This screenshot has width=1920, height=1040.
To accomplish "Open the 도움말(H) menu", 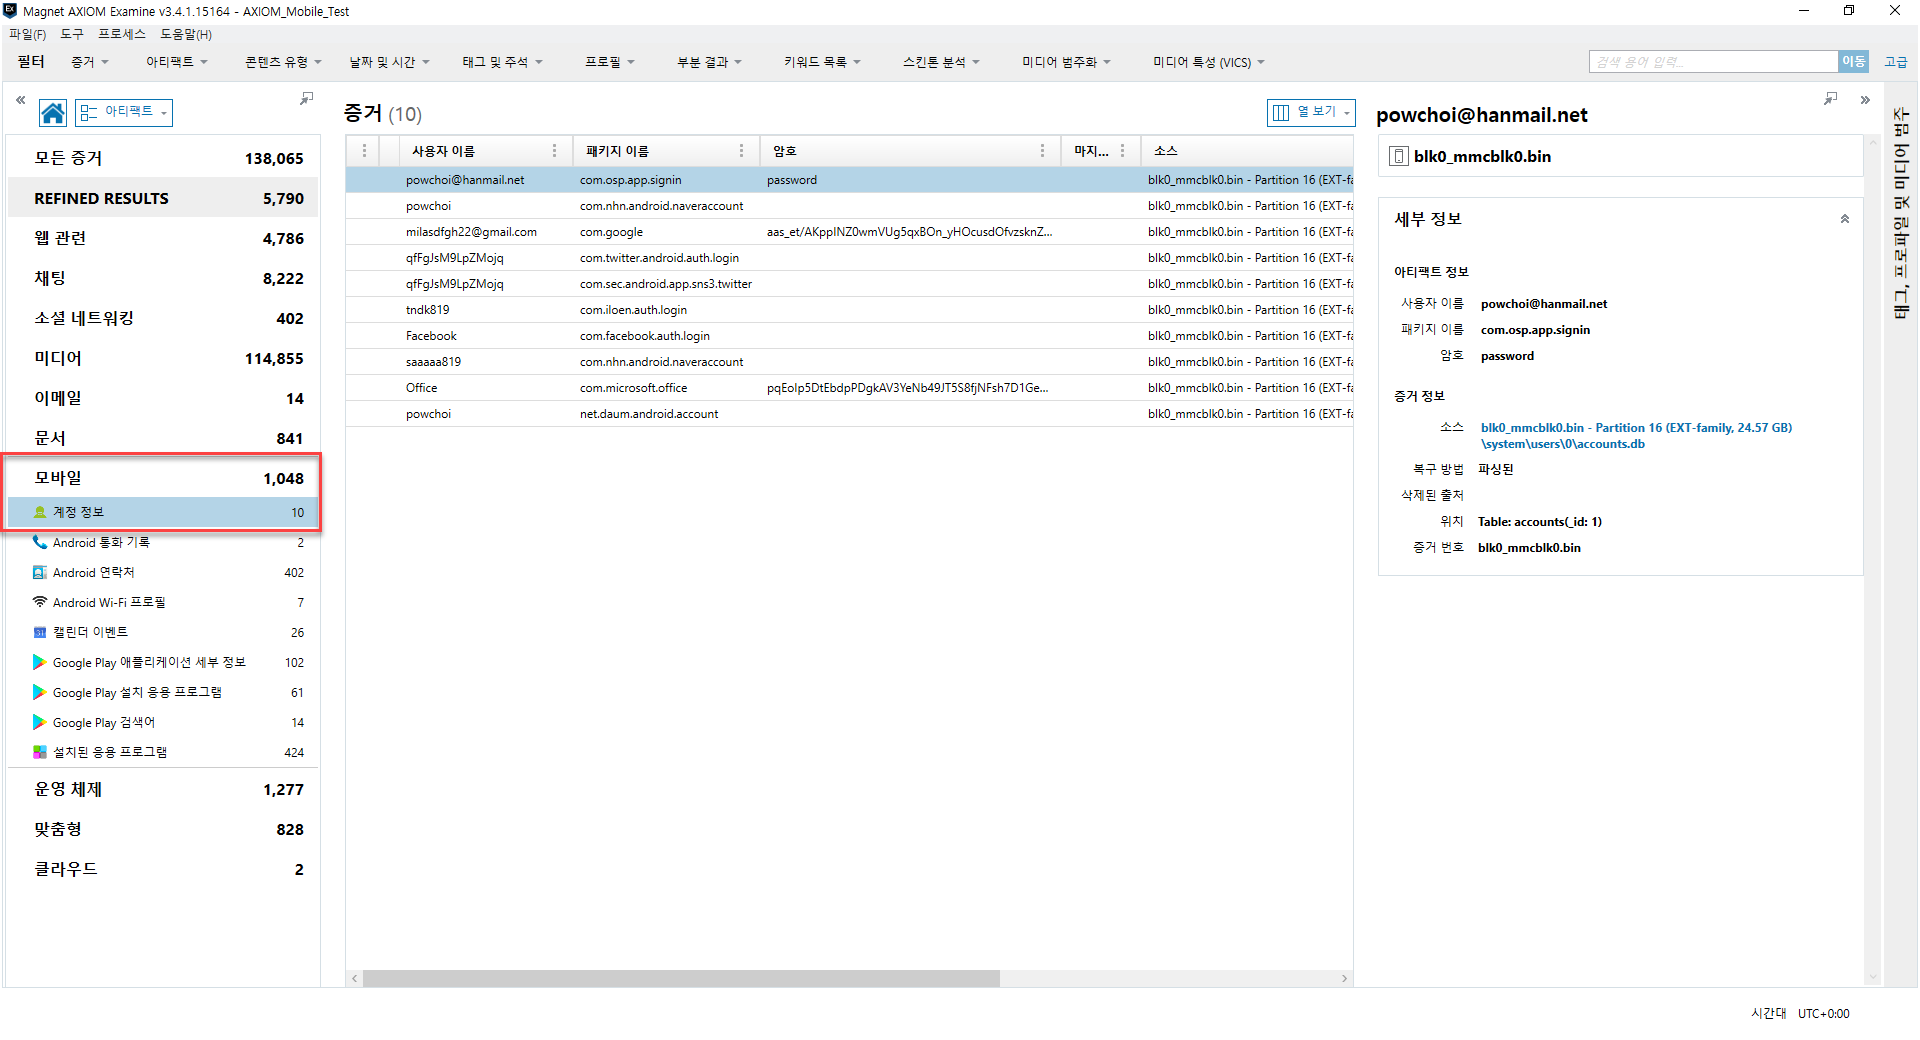I will (186, 34).
